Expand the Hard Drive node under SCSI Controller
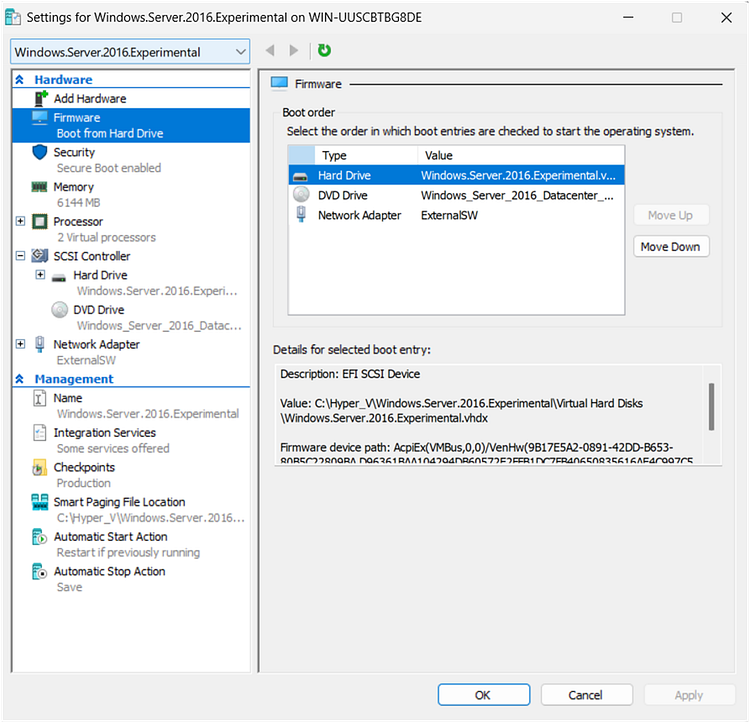Image resolution: width=750 pixels, height=723 pixels. (x=41, y=274)
